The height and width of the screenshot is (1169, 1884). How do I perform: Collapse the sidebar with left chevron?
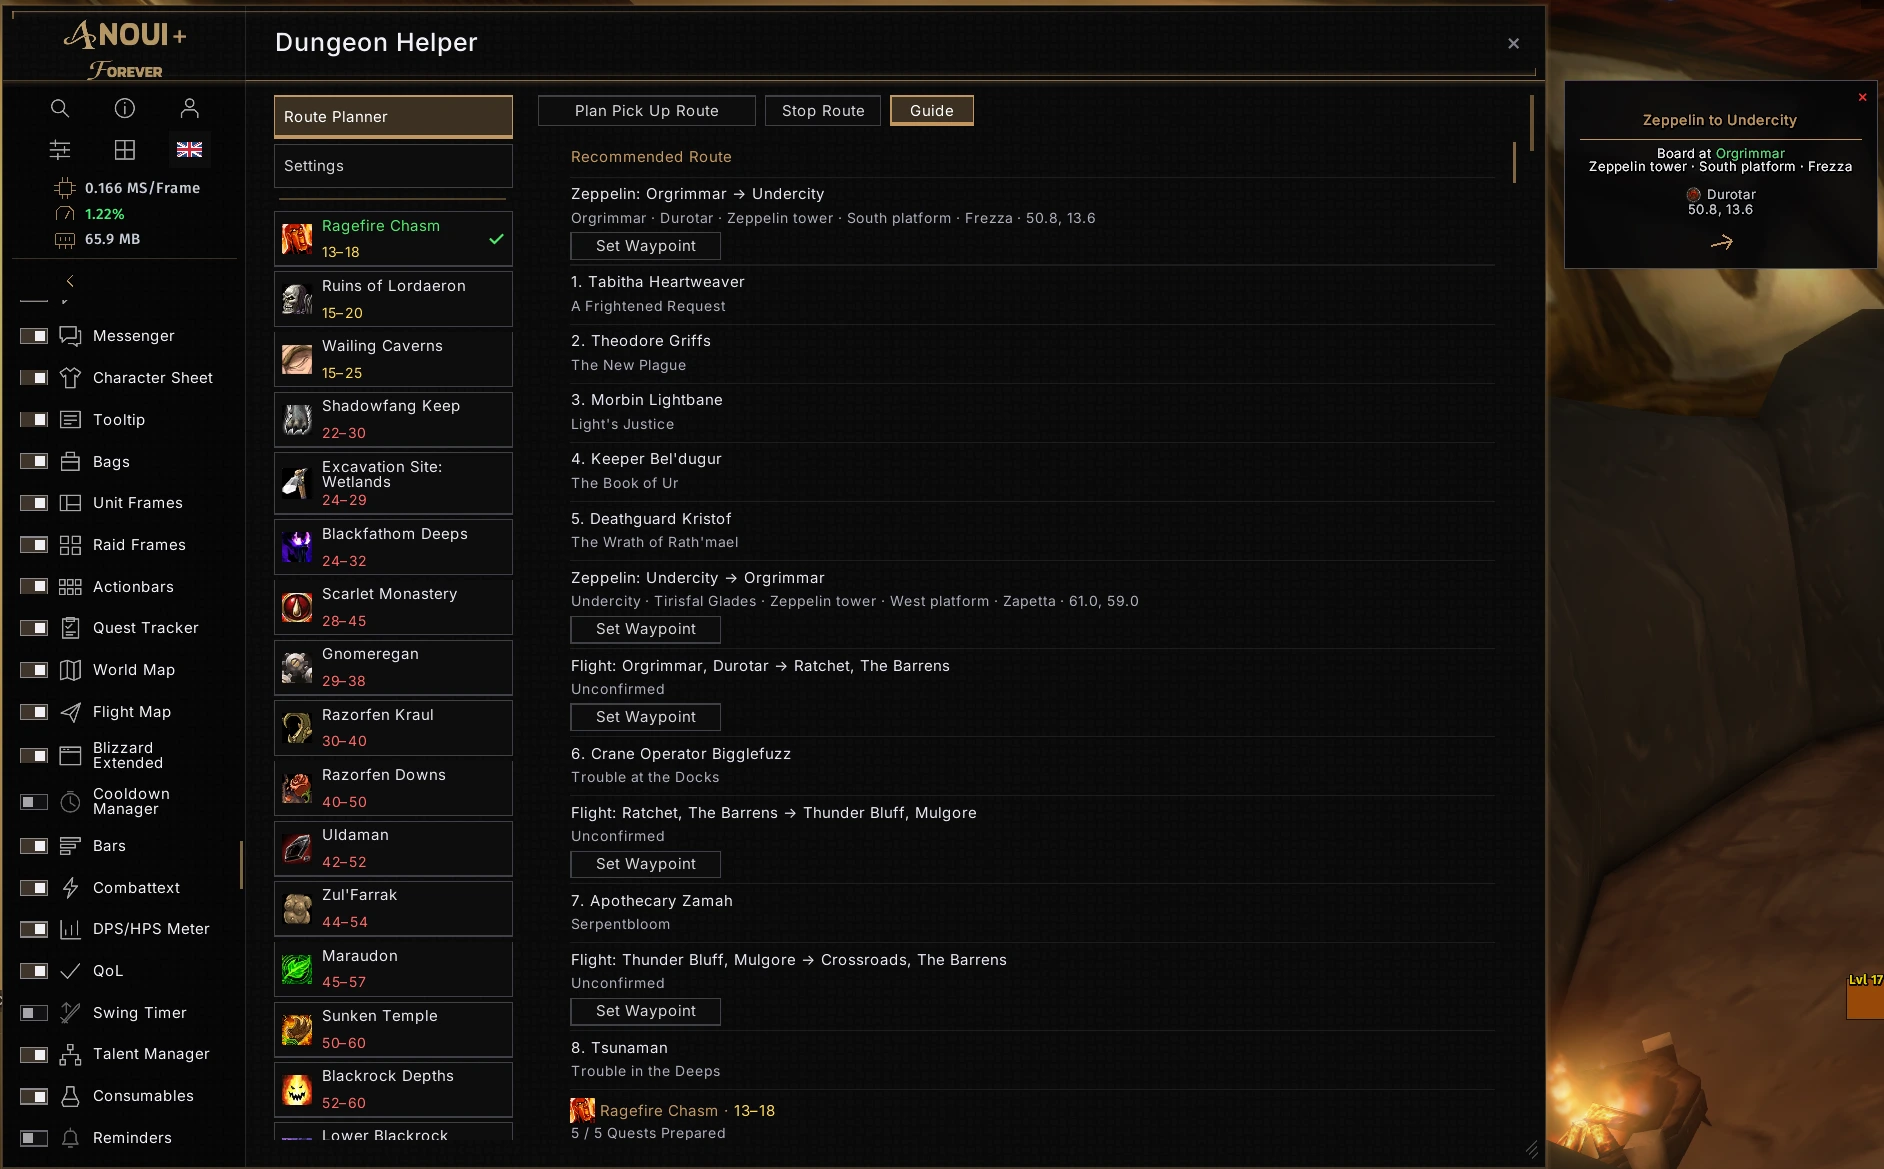tap(70, 281)
